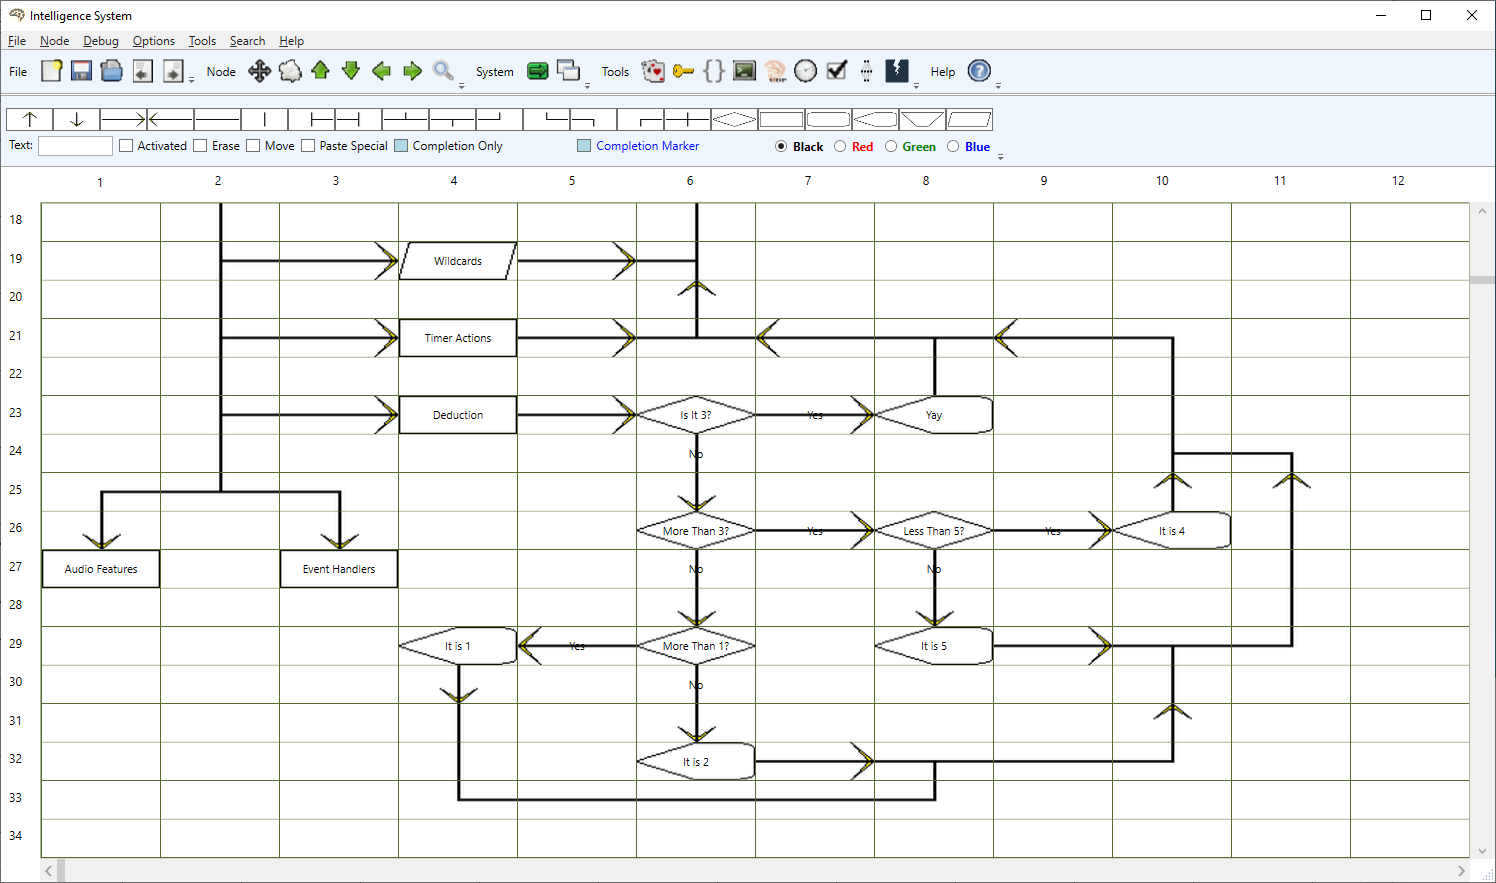Open the Options menu

[x=153, y=41]
